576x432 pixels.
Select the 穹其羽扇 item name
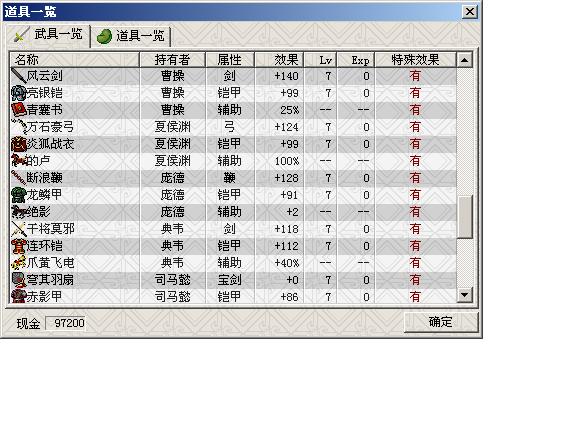50,280
